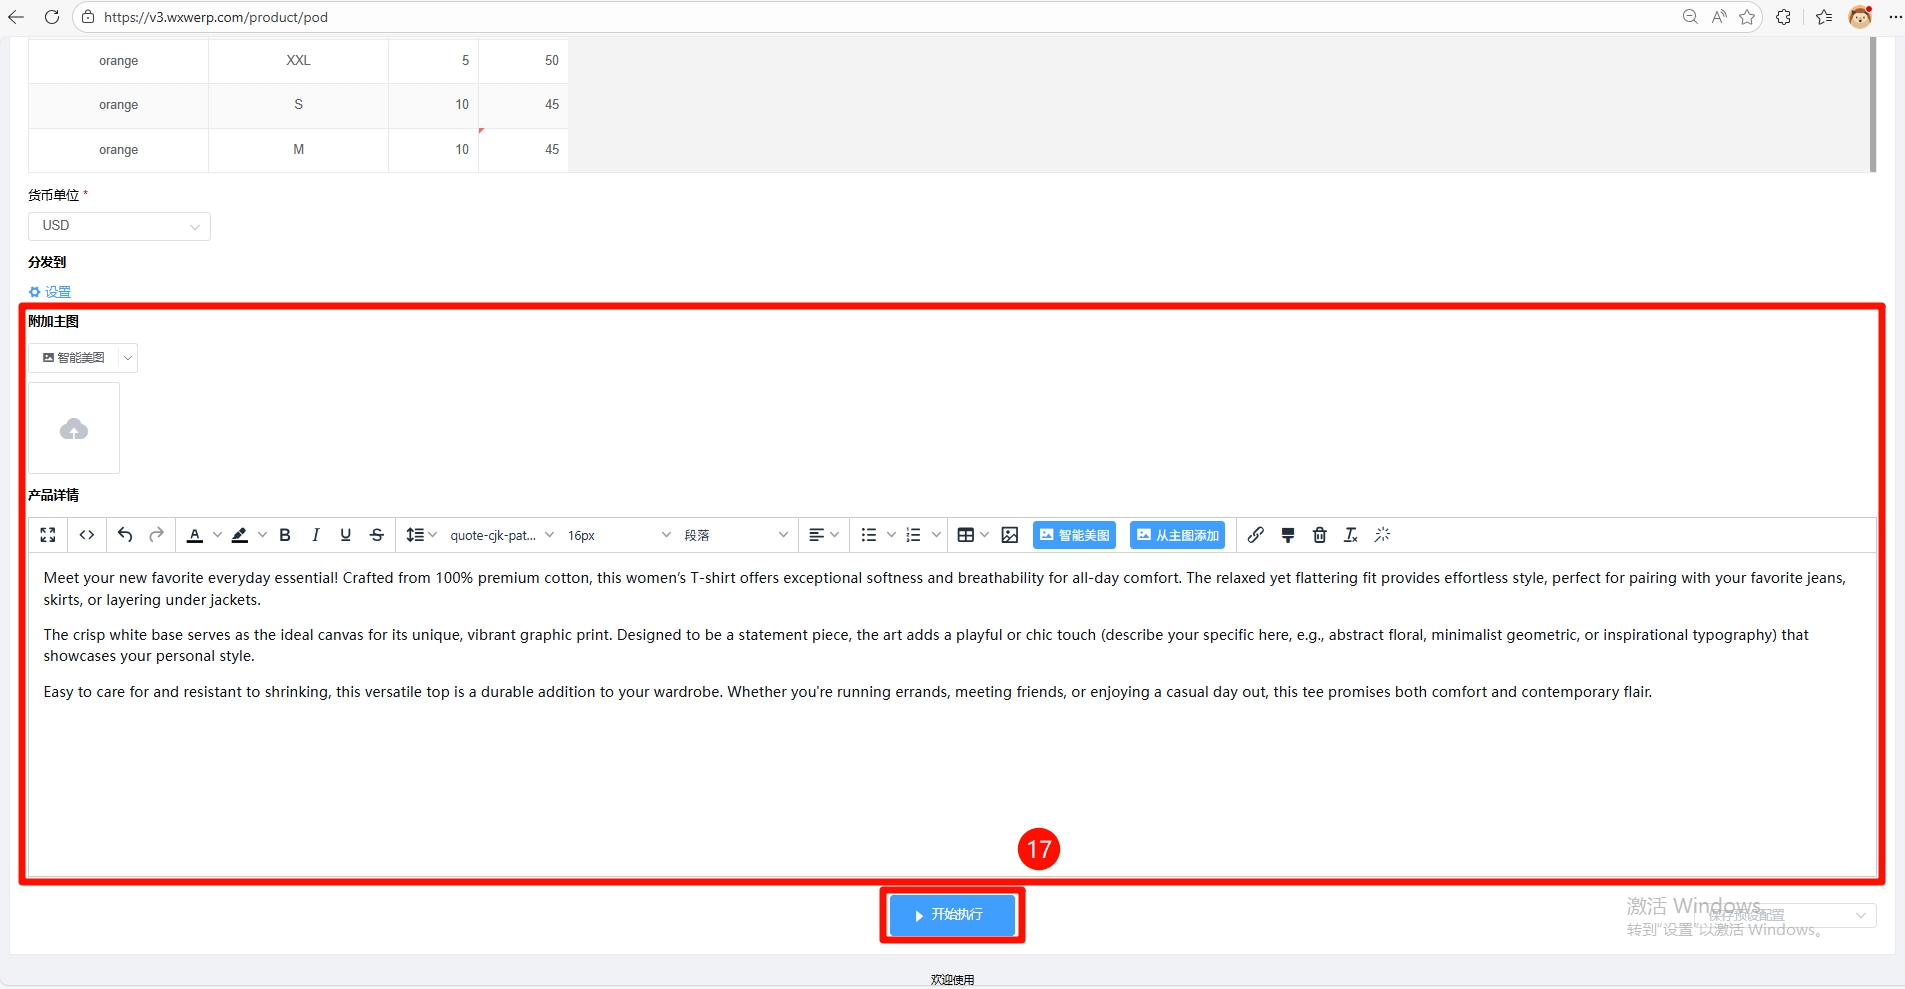Viewport: 1905px width, 989px height.
Task: Toggle underline formatting
Action: pyautogui.click(x=346, y=535)
